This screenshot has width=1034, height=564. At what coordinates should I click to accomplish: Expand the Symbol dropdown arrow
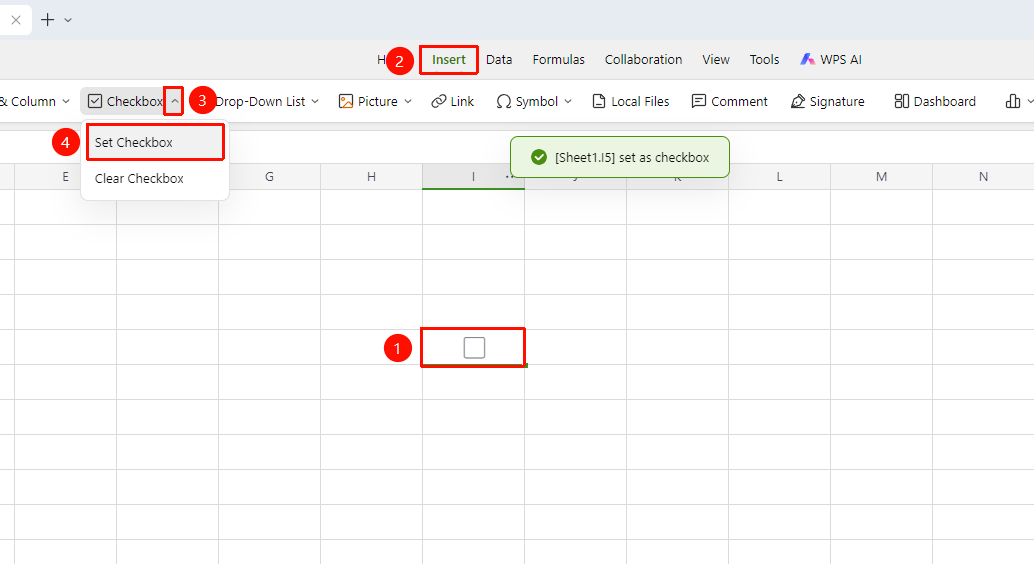(x=568, y=102)
